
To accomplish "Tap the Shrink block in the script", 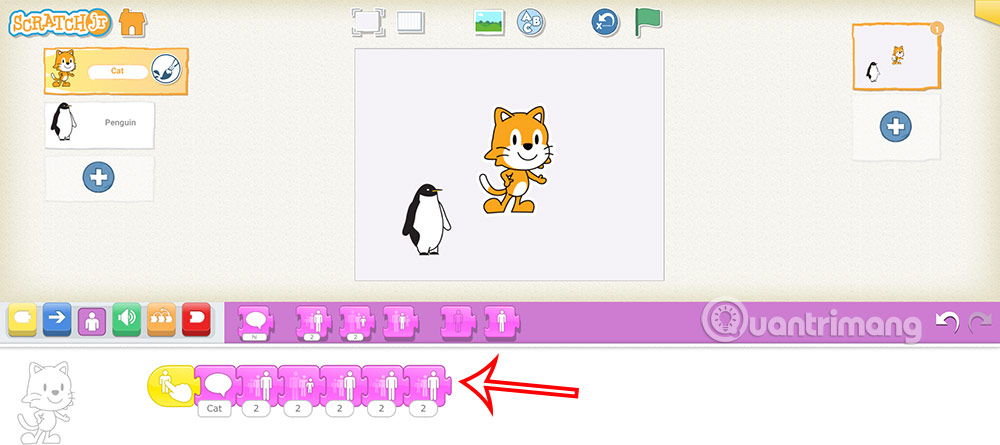I will point(300,386).
